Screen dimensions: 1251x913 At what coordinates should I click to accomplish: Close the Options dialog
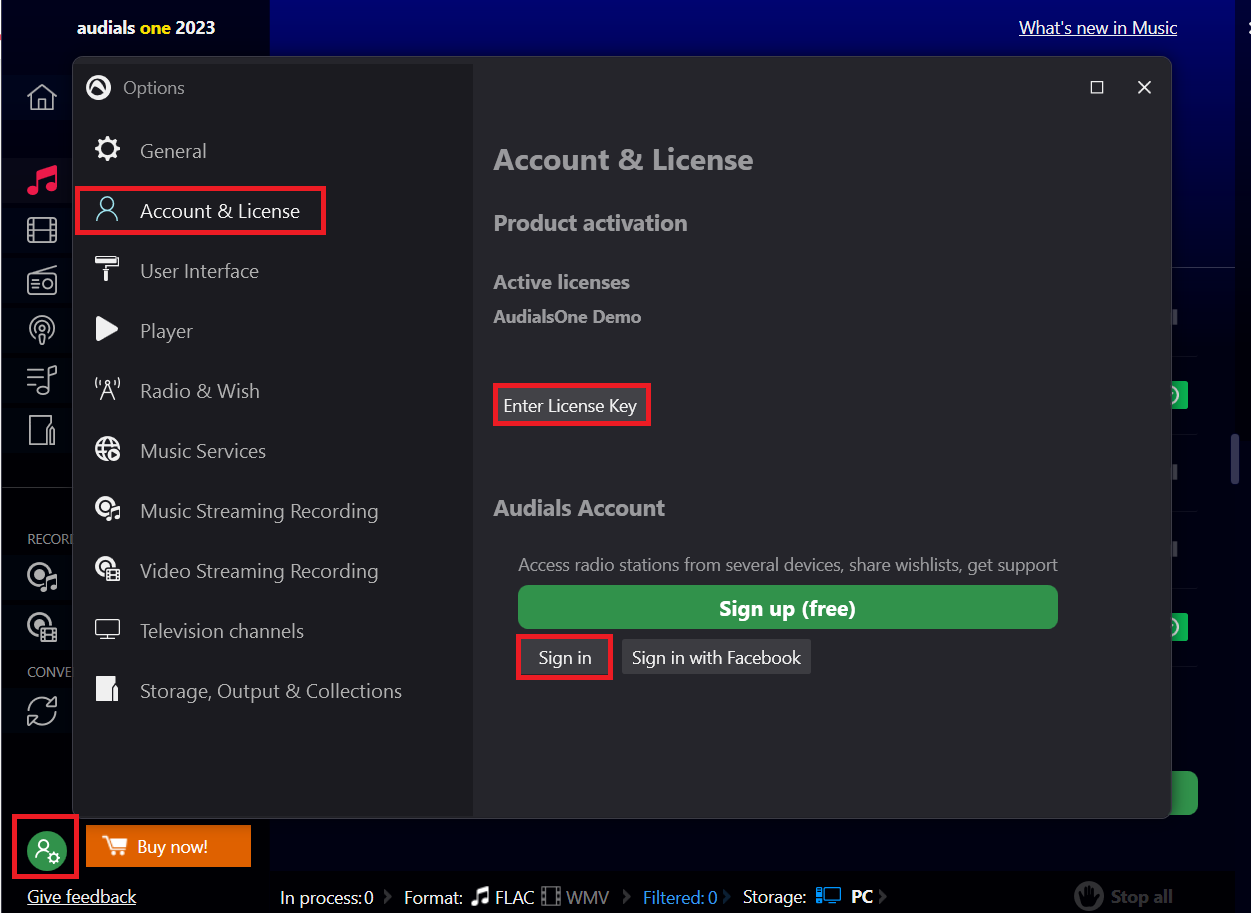pos(1145,87)
